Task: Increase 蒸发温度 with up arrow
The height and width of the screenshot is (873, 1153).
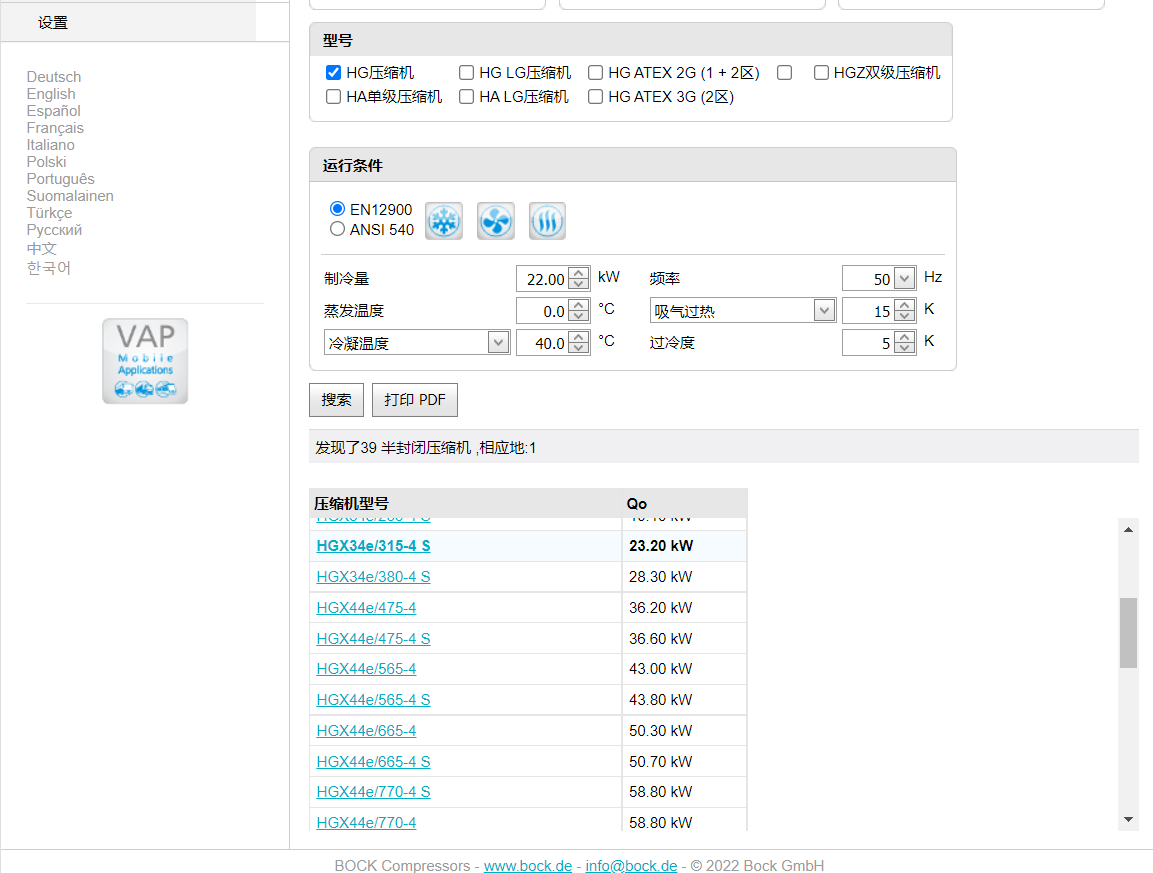Action: click(x=579, y=304)
